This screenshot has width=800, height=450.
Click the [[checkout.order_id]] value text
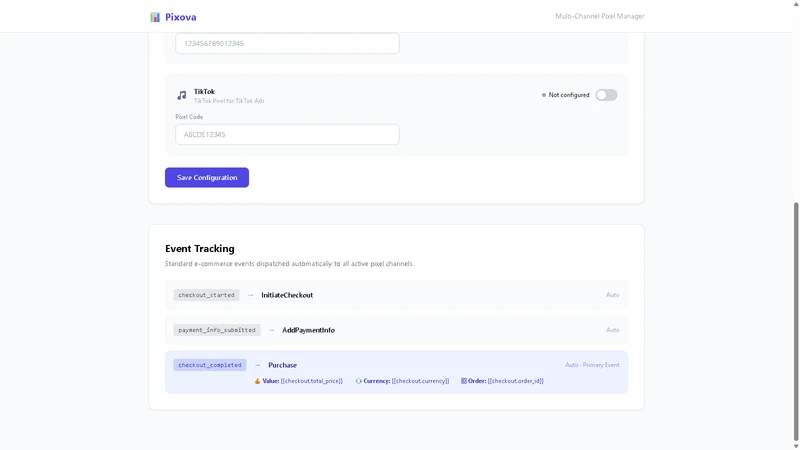tap(515, 381)
